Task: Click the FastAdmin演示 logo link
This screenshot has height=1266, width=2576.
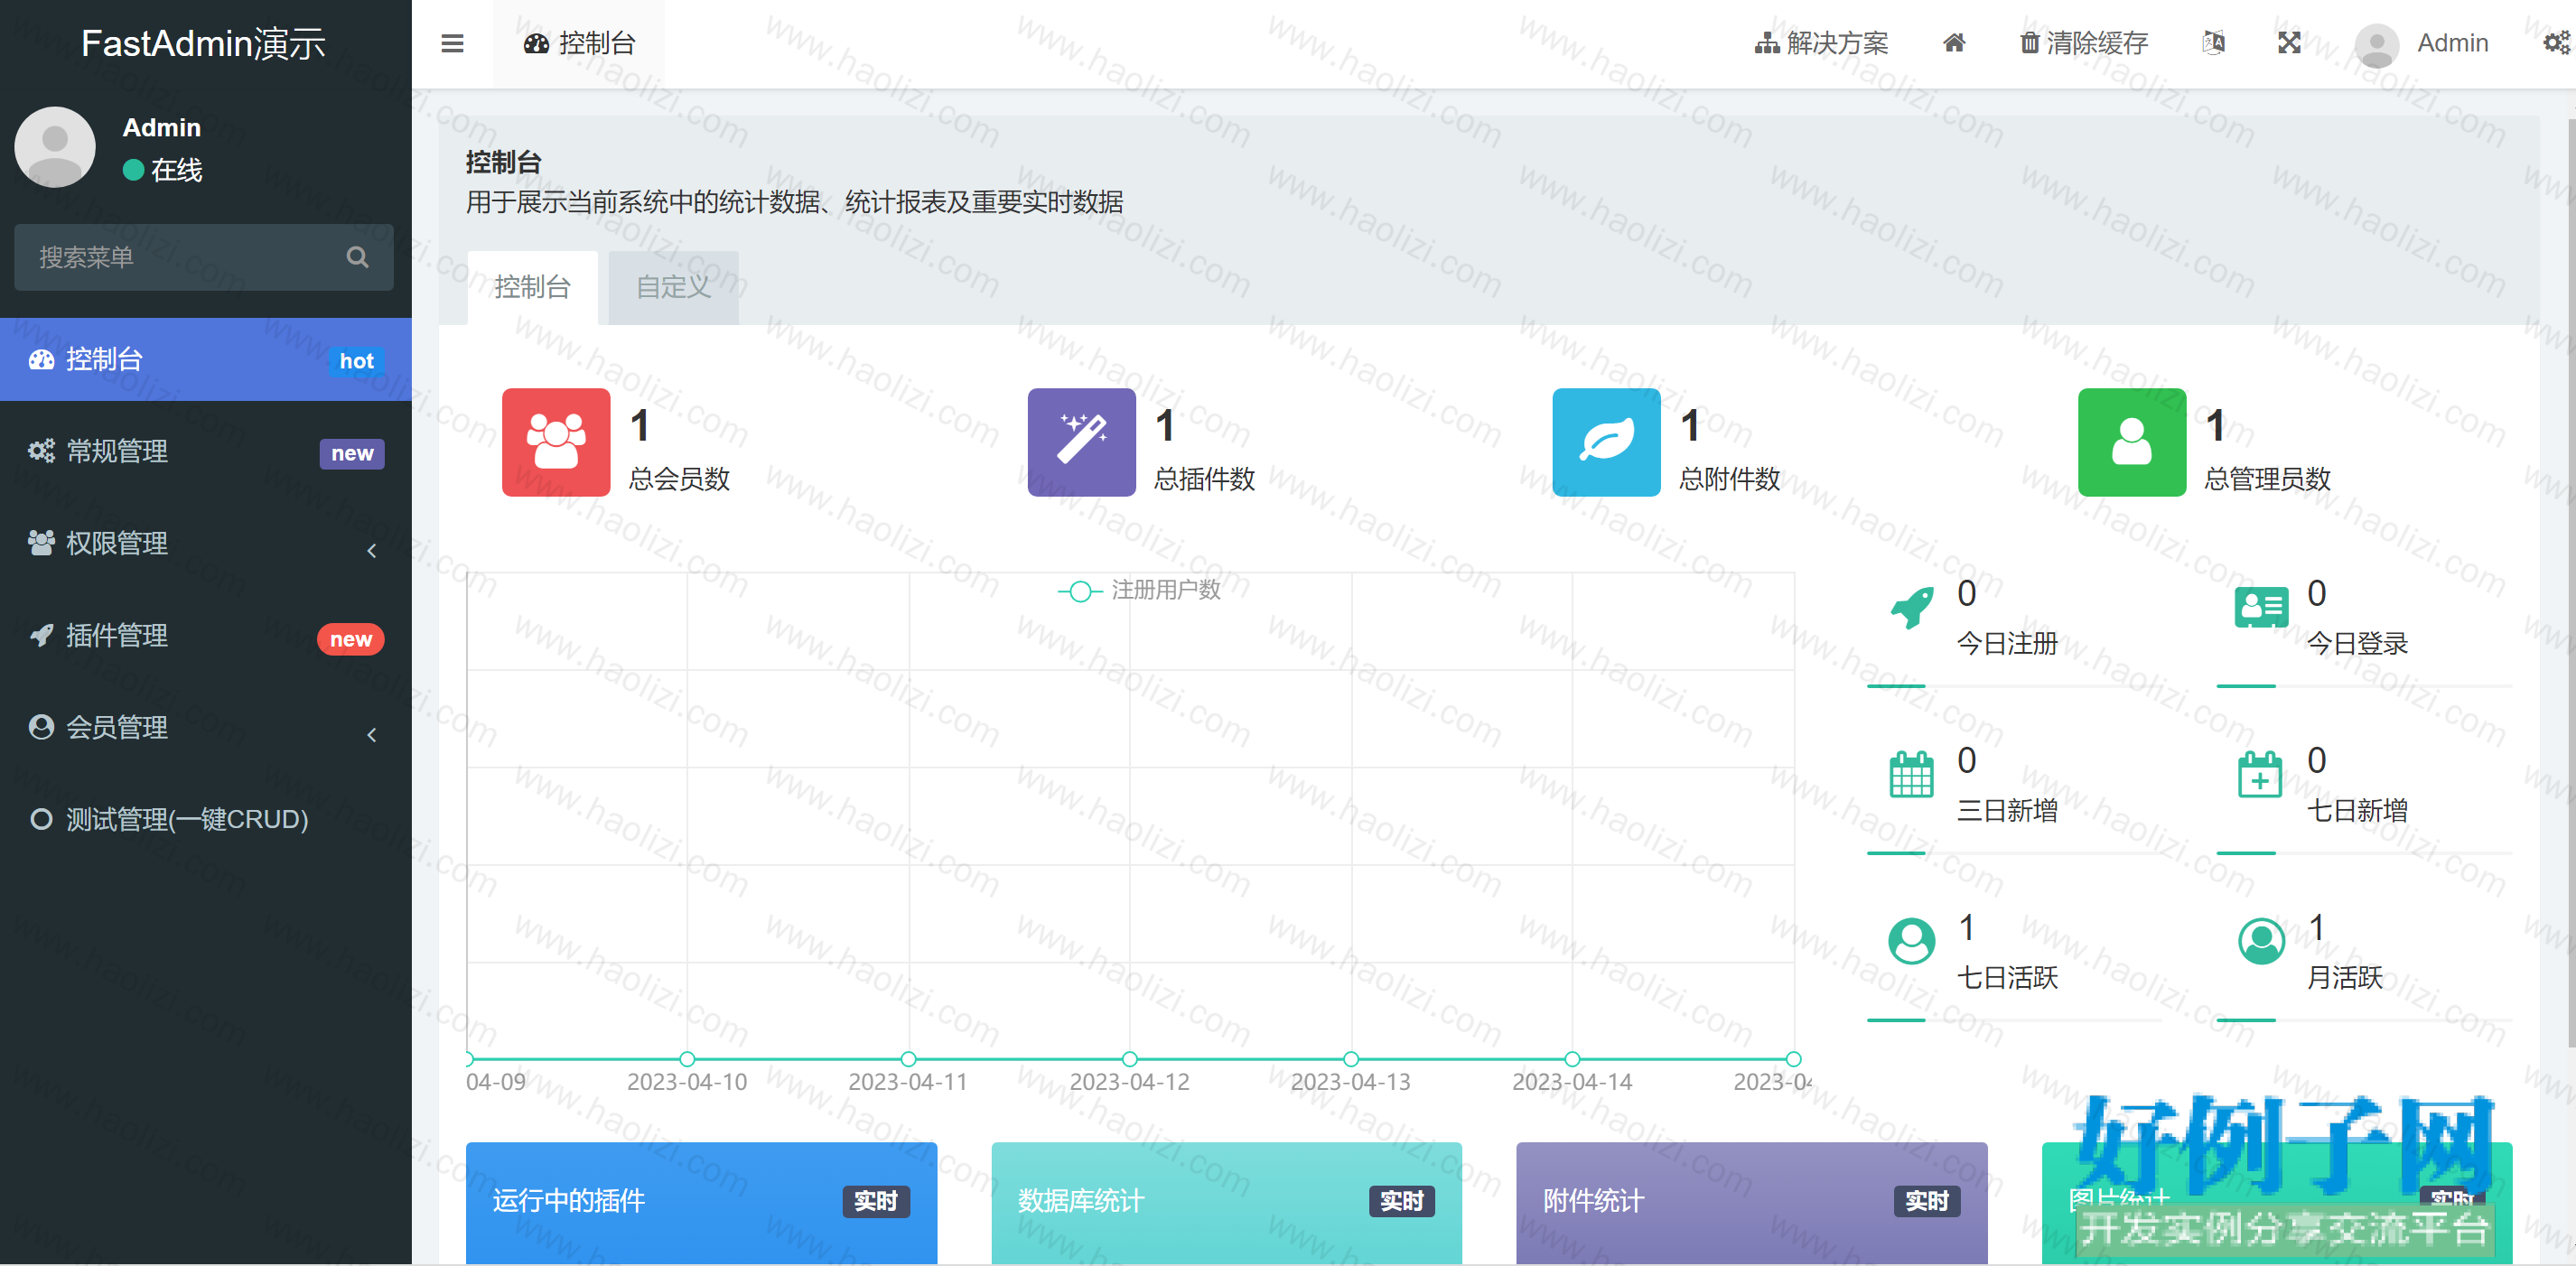Action: click(204, 44)
